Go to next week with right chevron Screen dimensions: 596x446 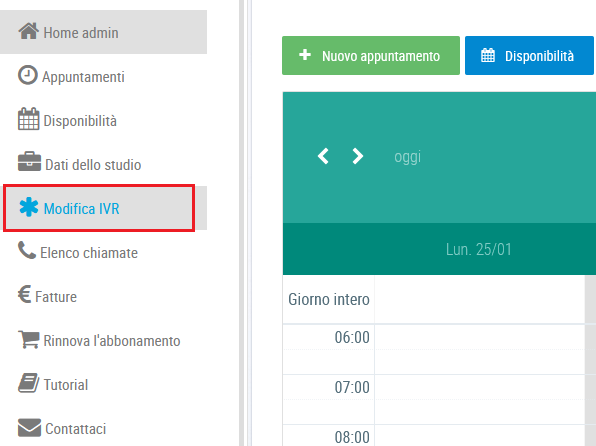[357, 156]
